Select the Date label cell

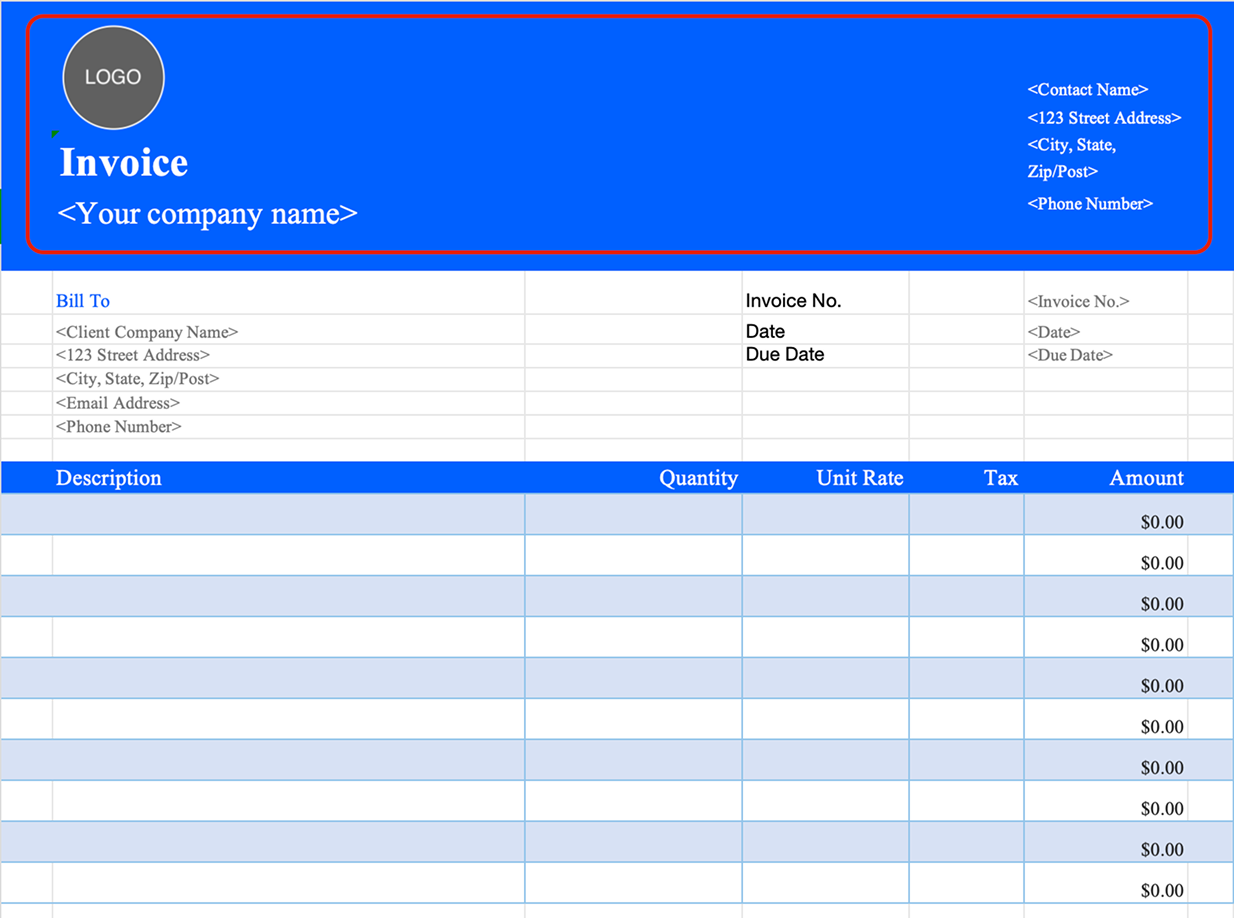pos(765,331)
